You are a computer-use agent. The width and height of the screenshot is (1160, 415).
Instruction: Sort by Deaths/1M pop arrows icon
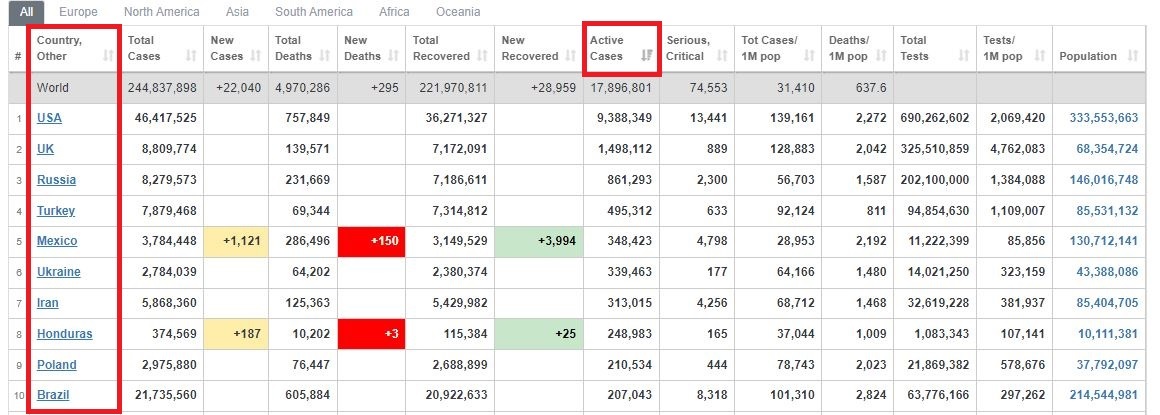tap(881, 56)
